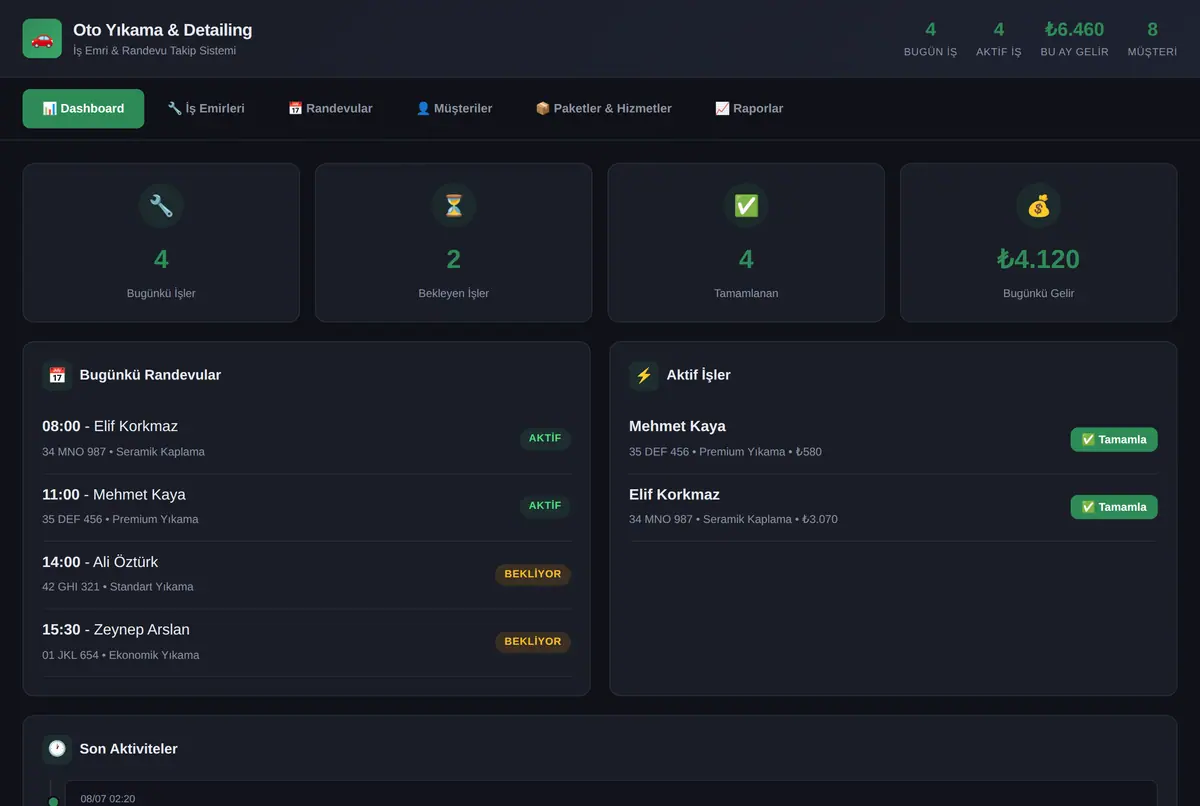Image resolution: width=1200 pixels, height=806 pixels.
Task: Click the BUGÜN İŞ header stat
Action: pyautogui.click(x=930, y=39)
